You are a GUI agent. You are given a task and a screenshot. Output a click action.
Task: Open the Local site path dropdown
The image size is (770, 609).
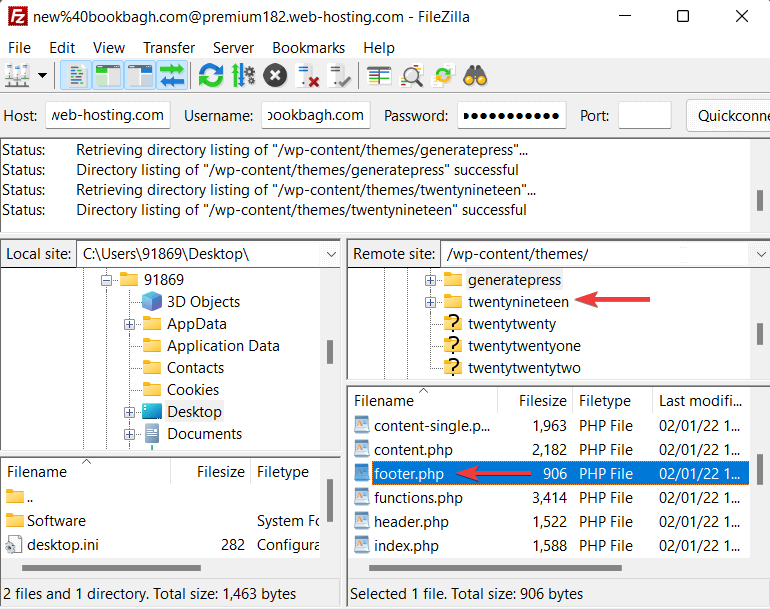click(x=331, y=254)
